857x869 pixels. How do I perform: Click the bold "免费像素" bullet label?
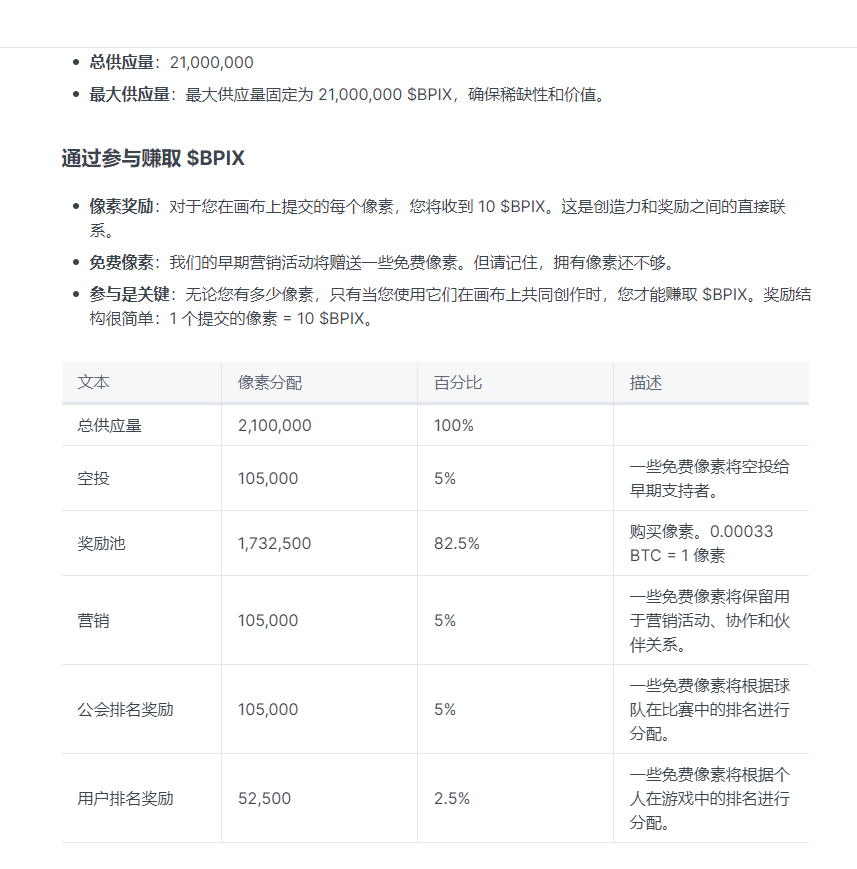[121, 262]
